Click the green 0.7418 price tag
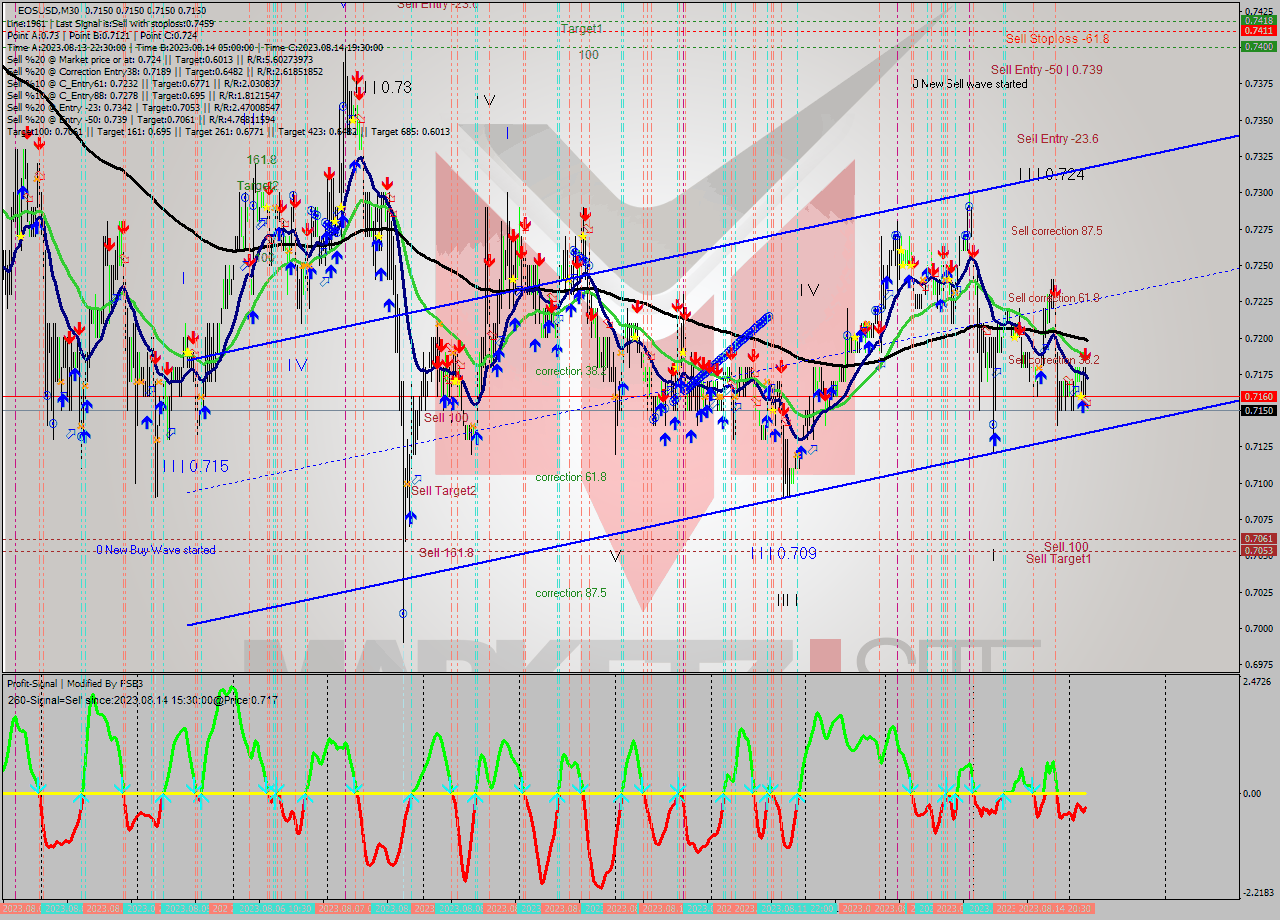Screen dimensions: 1280x920 point(1257,20)
